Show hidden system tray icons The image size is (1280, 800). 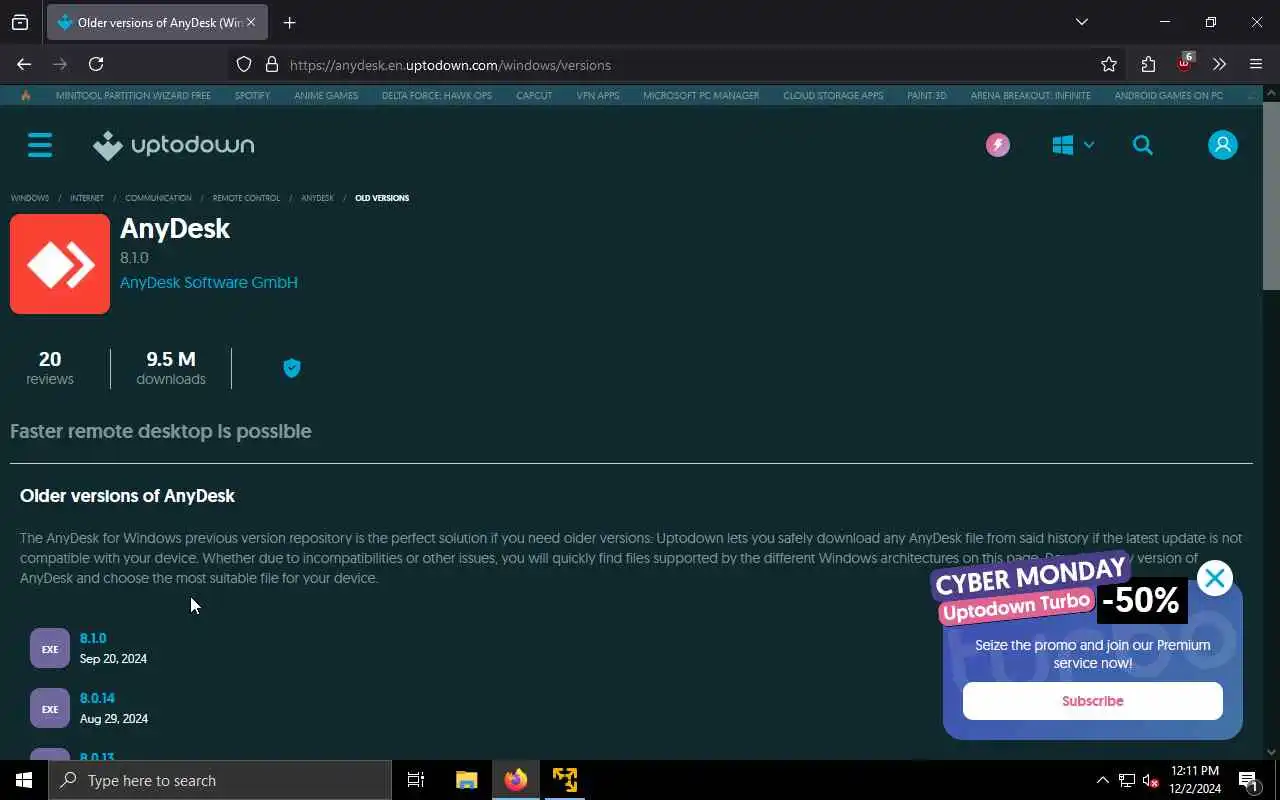click(x=1102, y=780)
